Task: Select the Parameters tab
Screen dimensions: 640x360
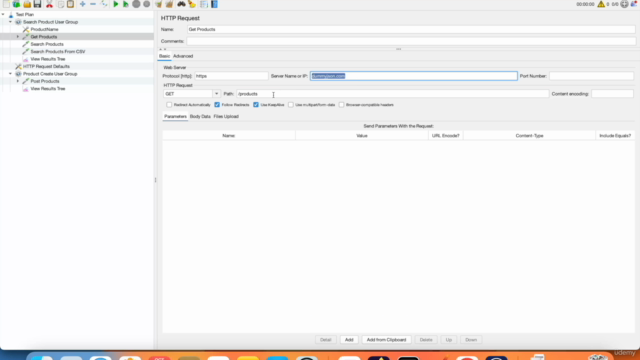Action: coord(175,116)
